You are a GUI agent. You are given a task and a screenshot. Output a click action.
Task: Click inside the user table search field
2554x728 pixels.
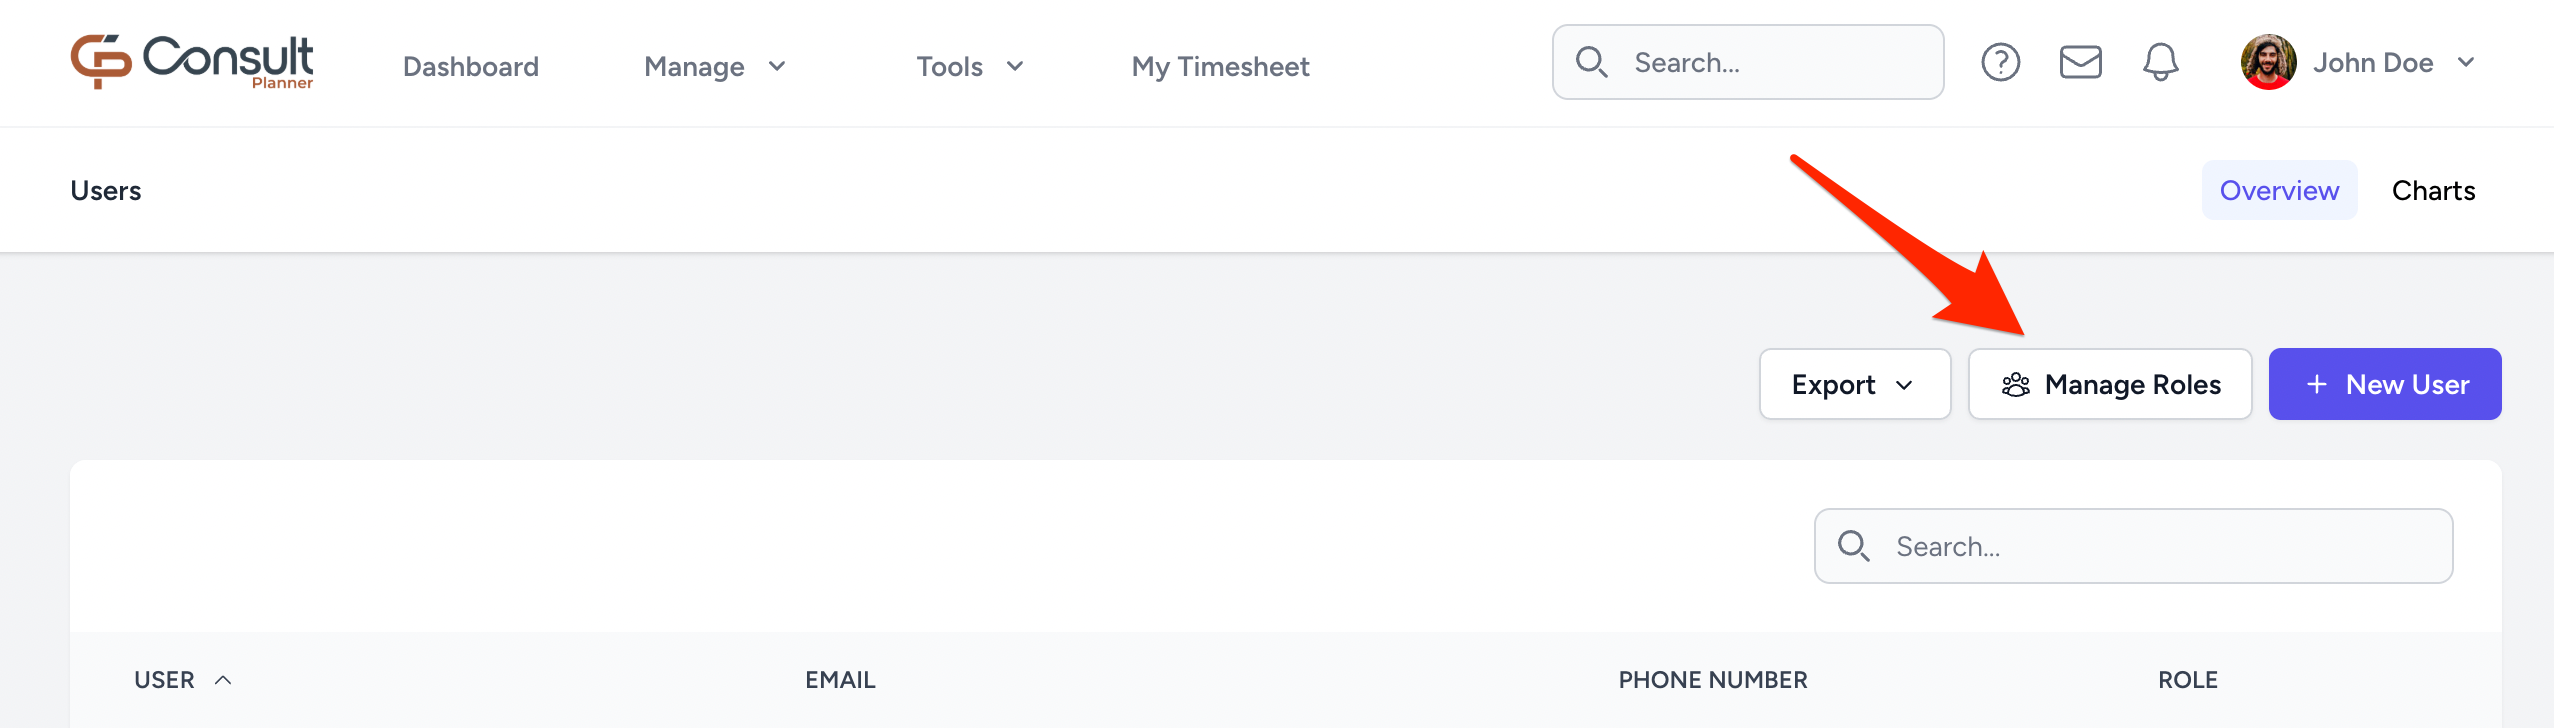[2130, 546]
